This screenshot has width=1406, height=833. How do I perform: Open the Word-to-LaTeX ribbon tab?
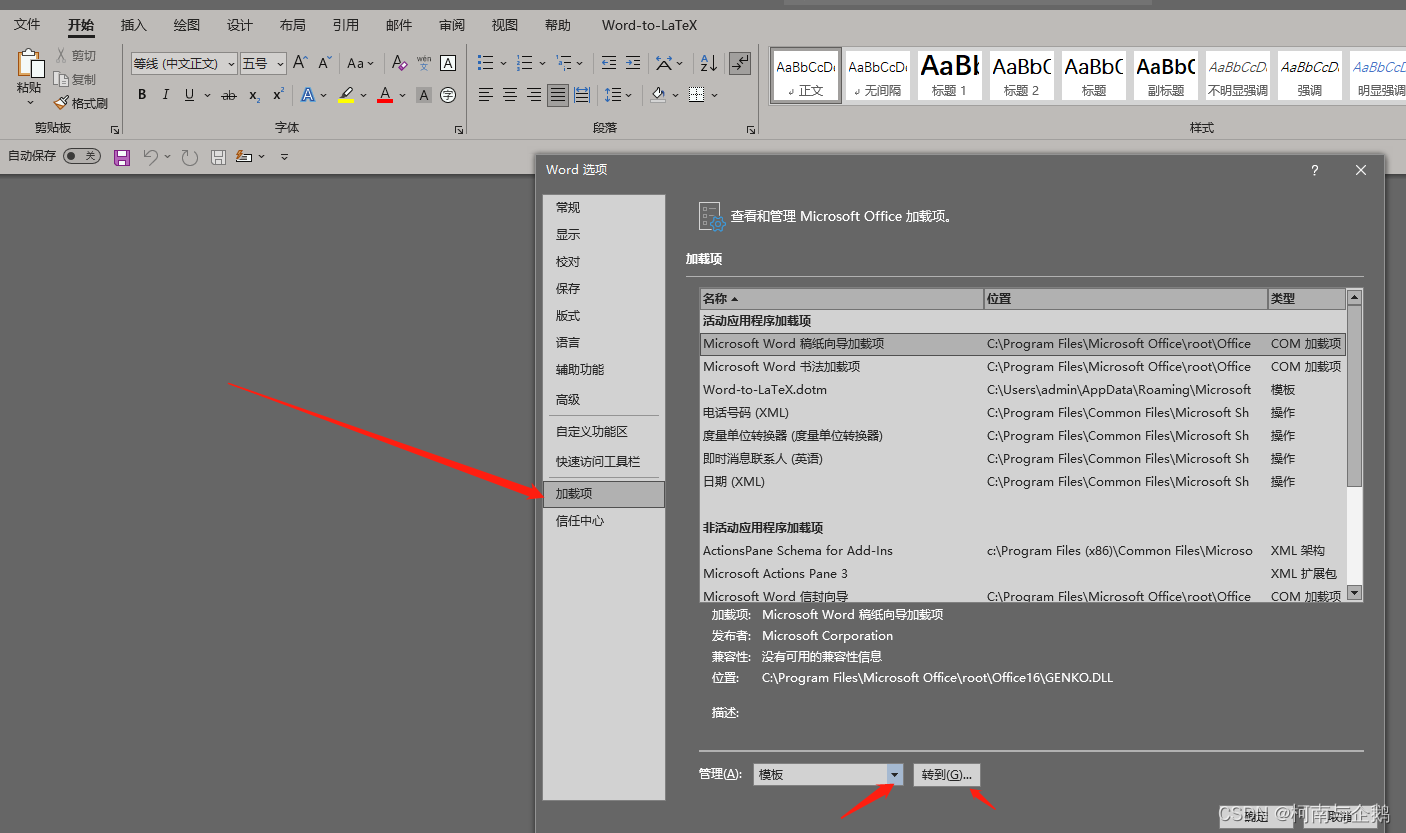point(649,25)
